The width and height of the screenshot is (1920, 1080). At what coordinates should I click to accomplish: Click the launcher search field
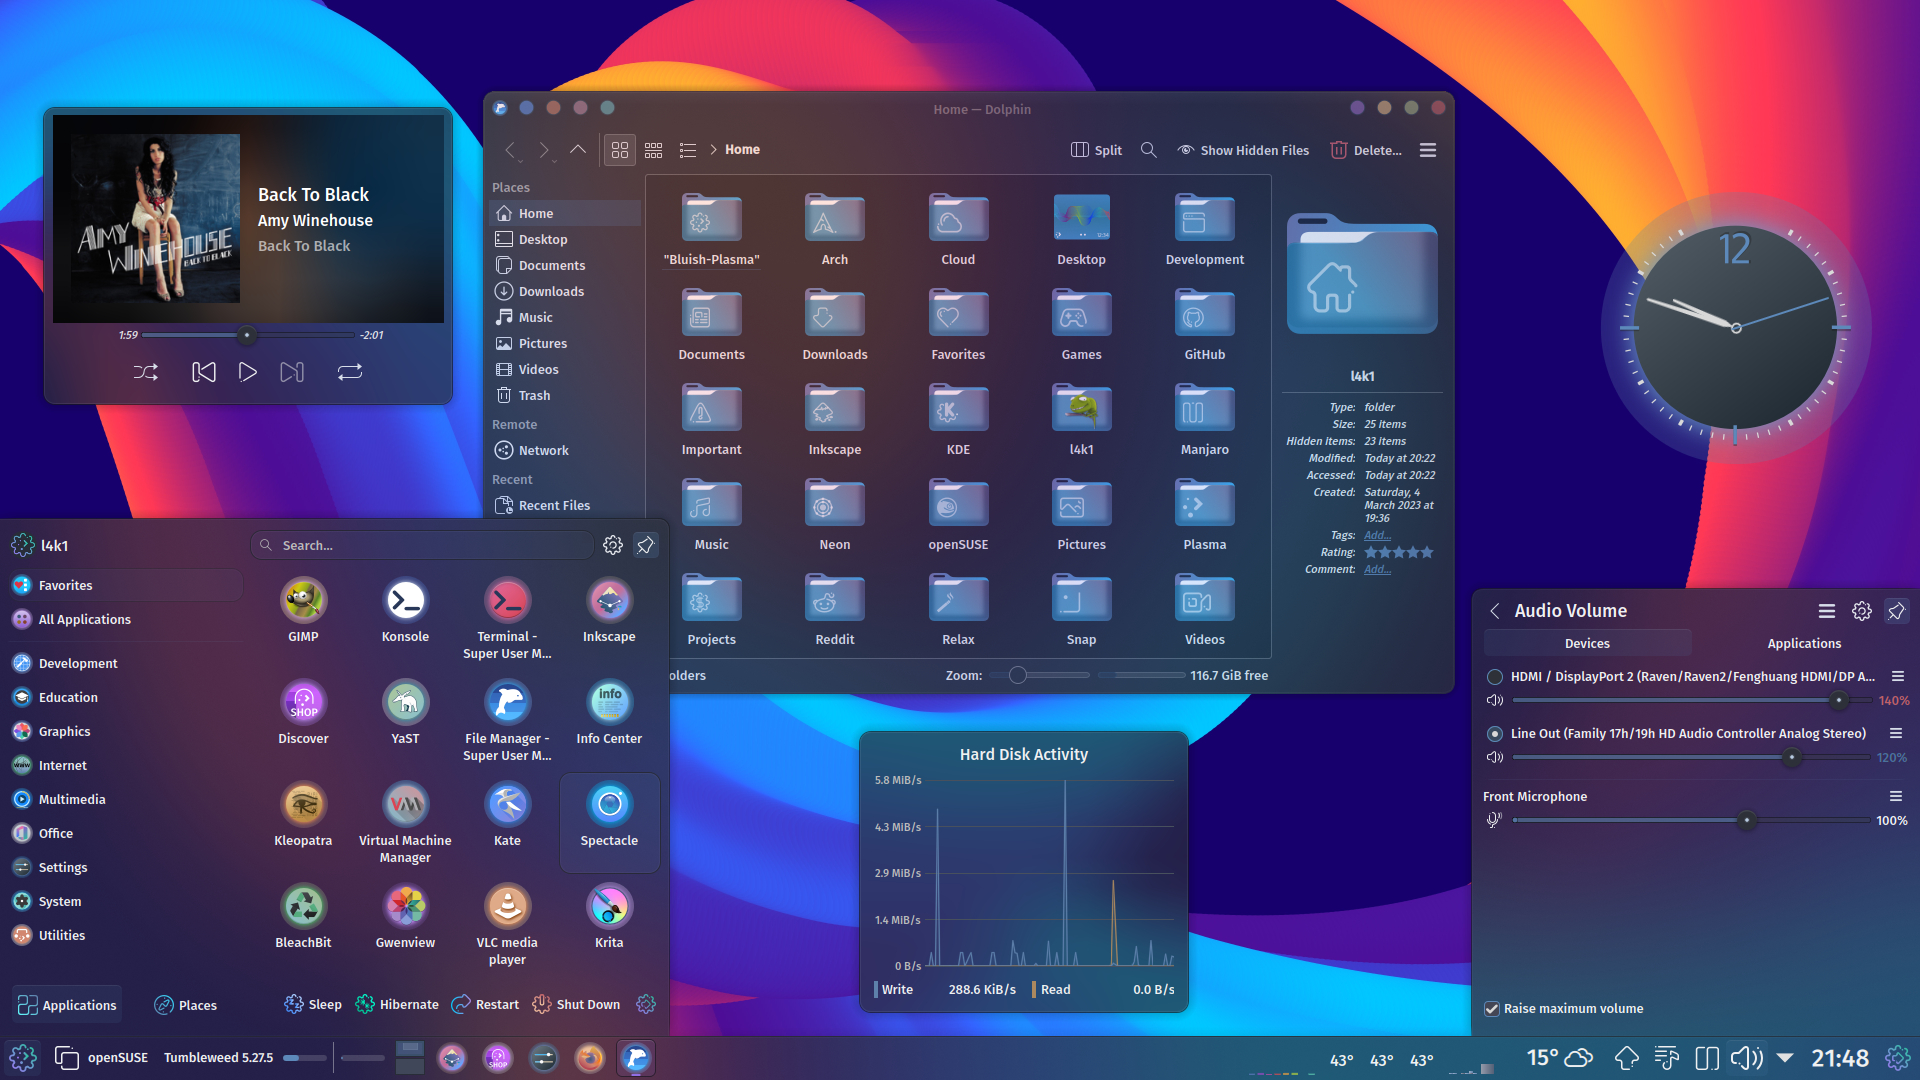pyautogui.click(x=422, y=545)
